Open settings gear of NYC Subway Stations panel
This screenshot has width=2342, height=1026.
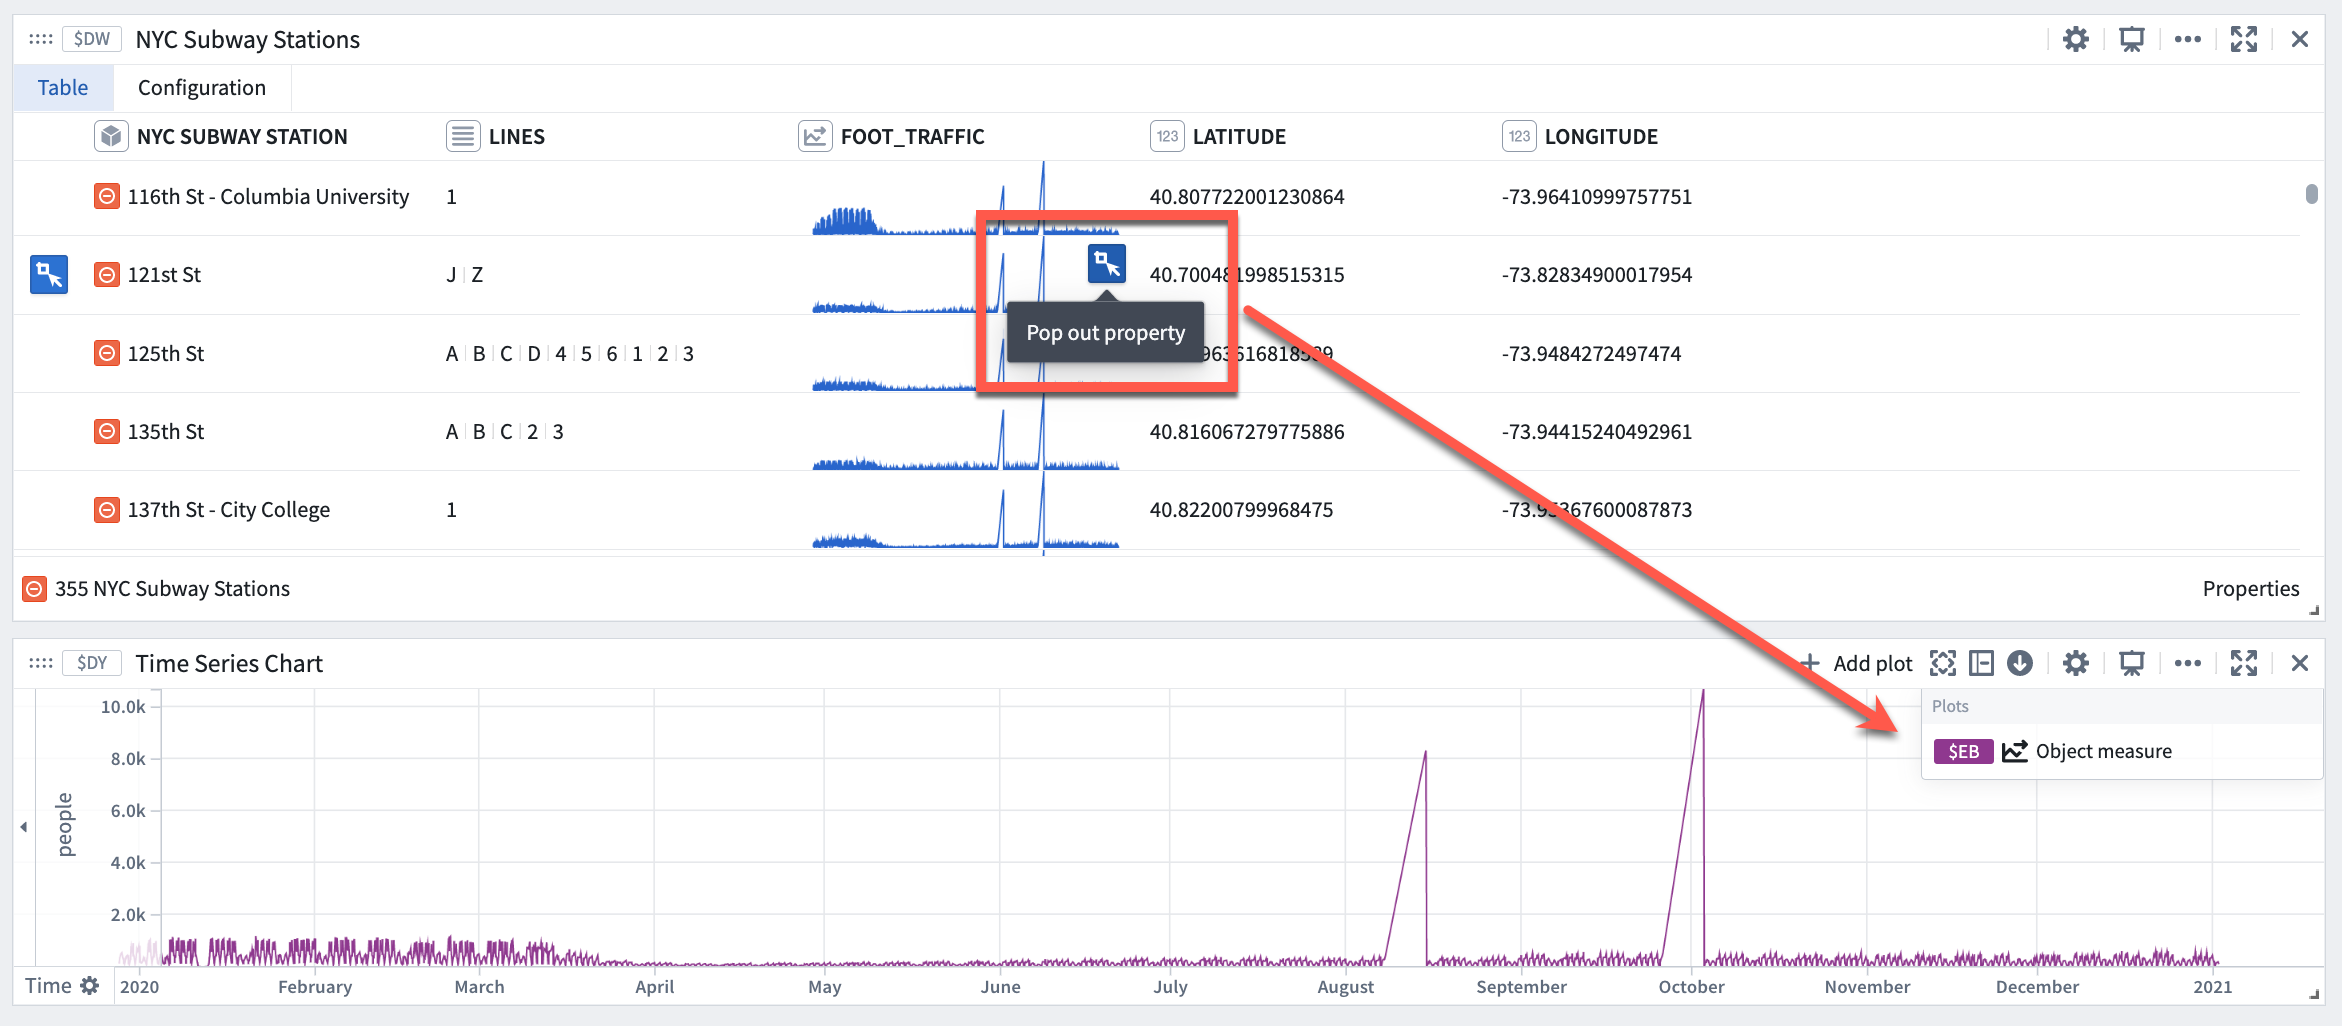click(2076, 39)
